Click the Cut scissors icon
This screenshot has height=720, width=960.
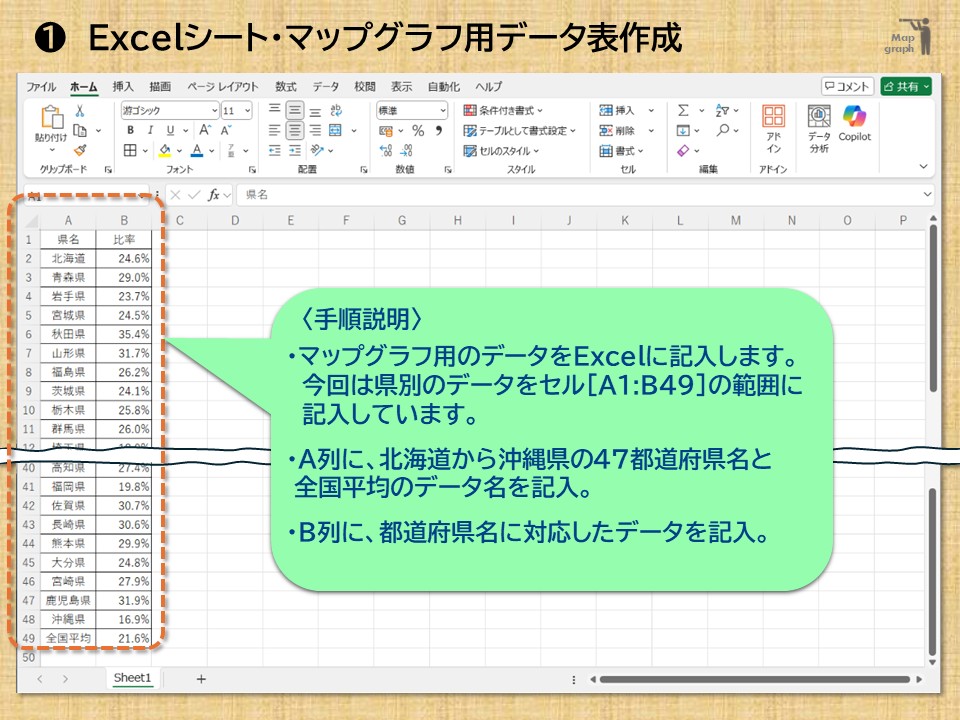pos(80,111)
